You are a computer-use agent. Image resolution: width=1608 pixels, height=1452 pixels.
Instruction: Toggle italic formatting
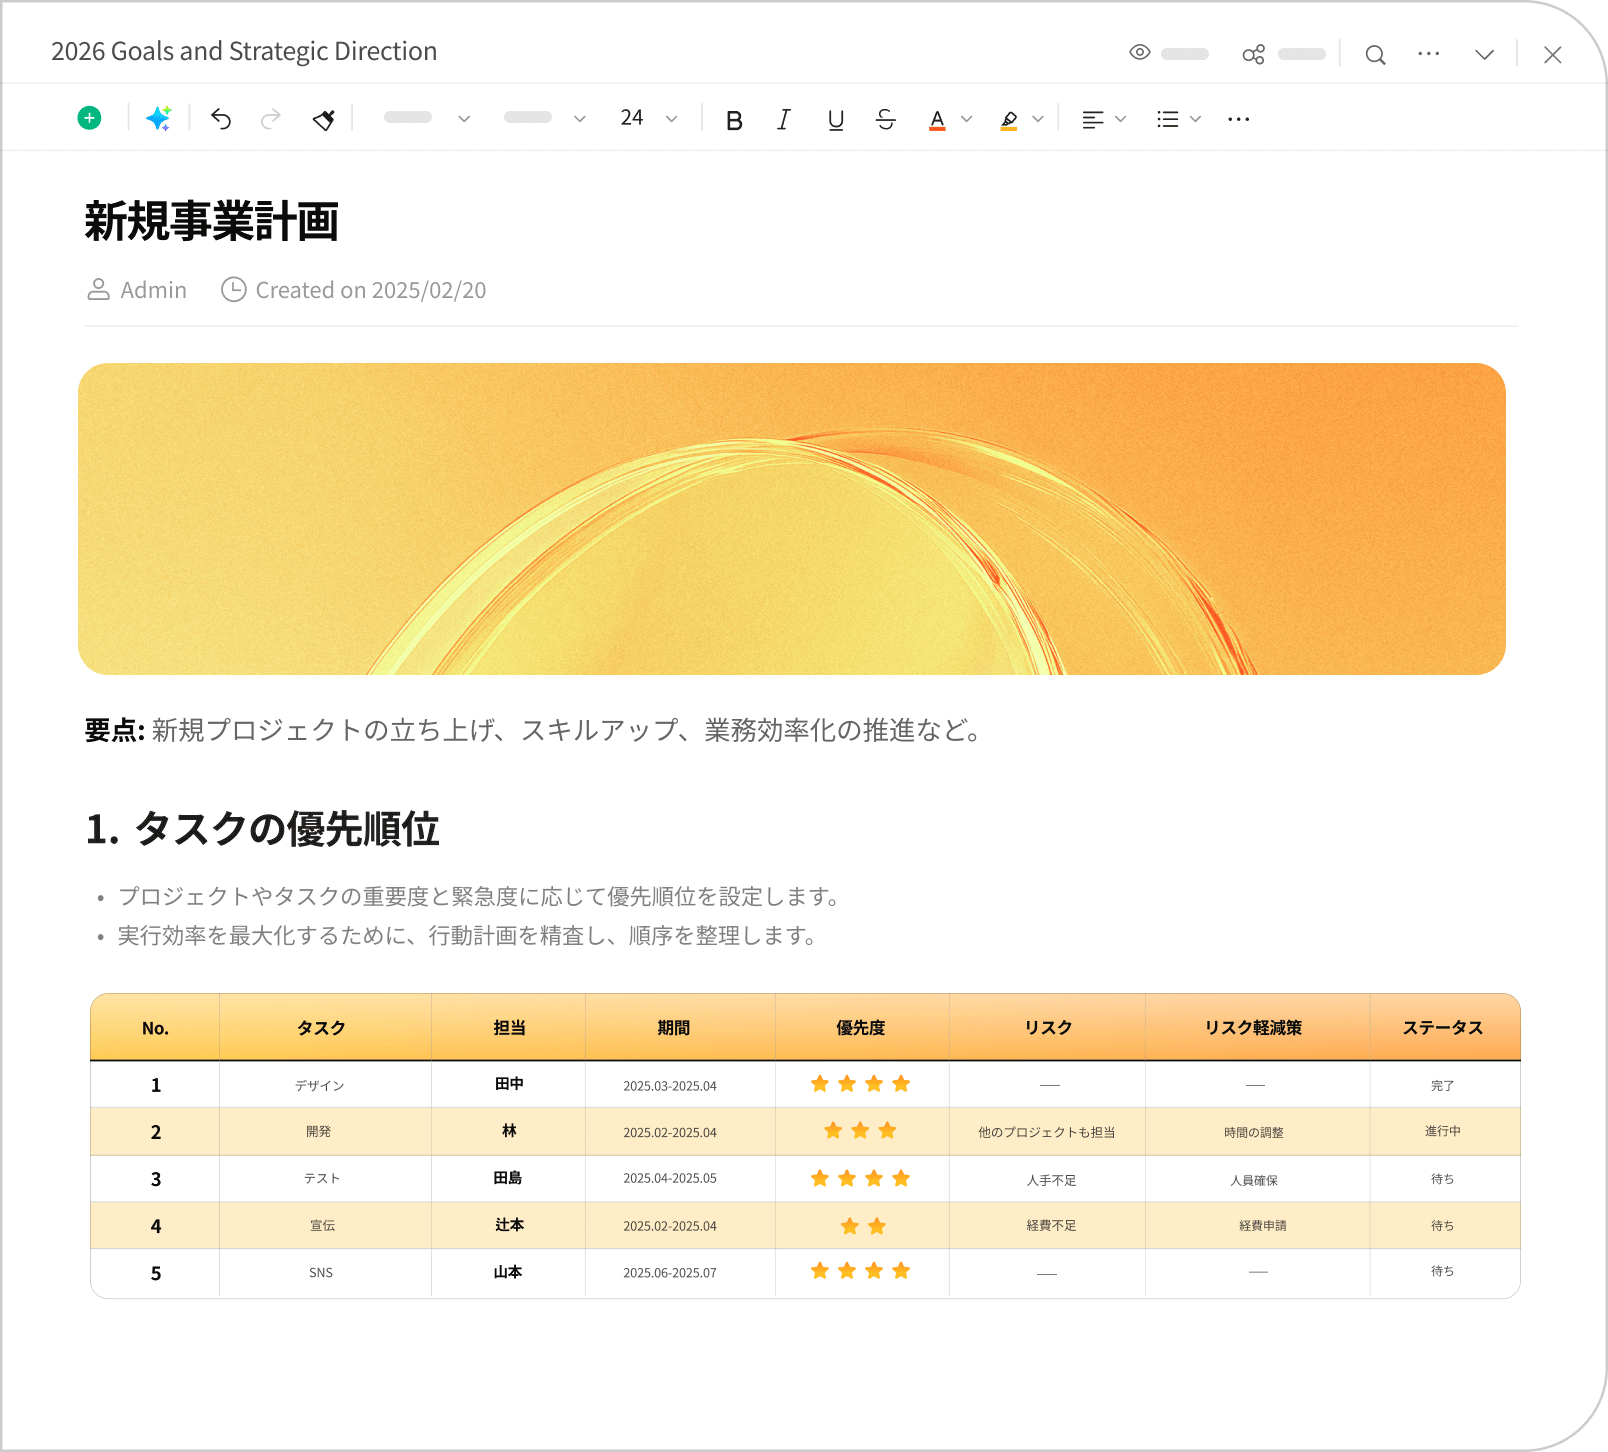pos(784,119)
